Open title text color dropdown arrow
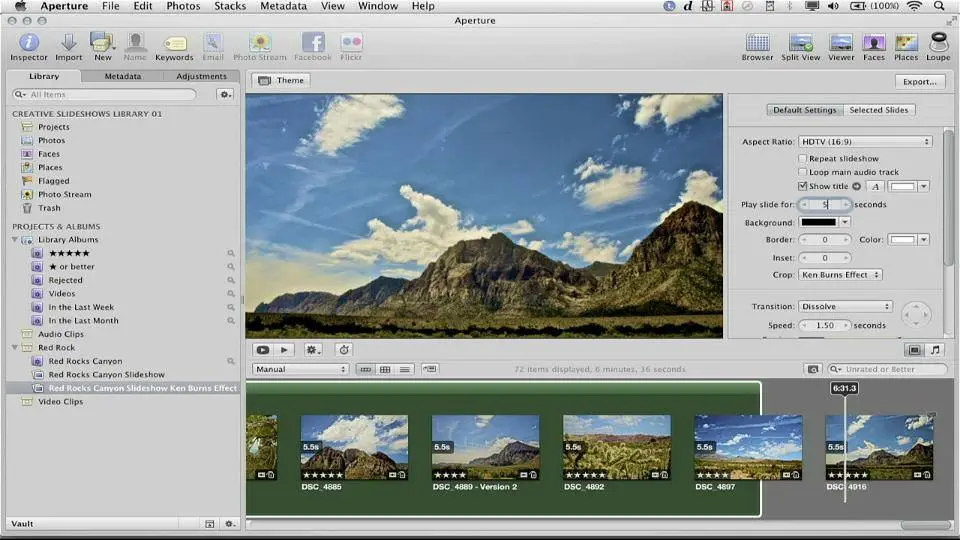This screenshot has height=540, width=960. (924, 186)
